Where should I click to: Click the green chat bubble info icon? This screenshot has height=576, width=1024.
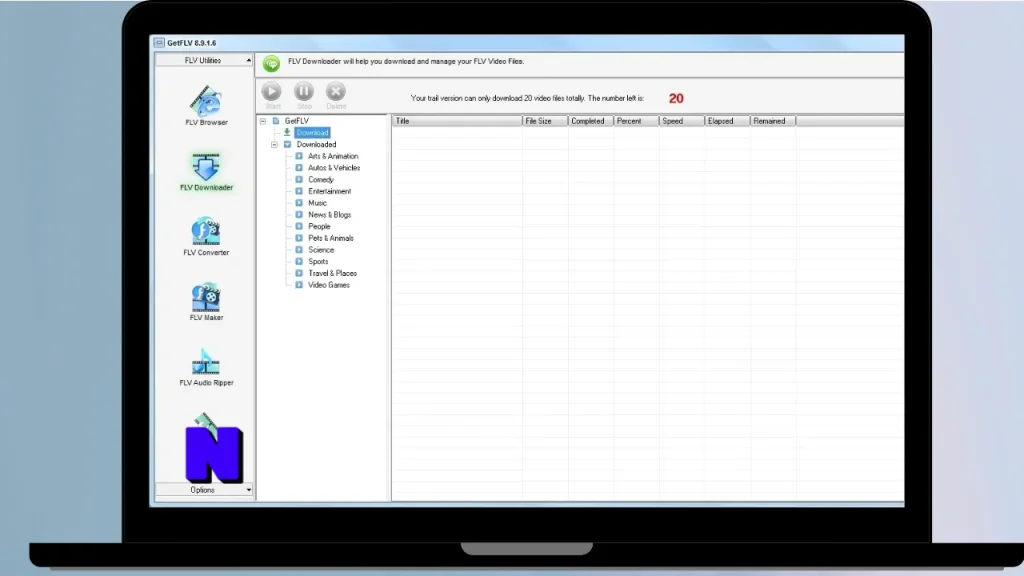271,63
